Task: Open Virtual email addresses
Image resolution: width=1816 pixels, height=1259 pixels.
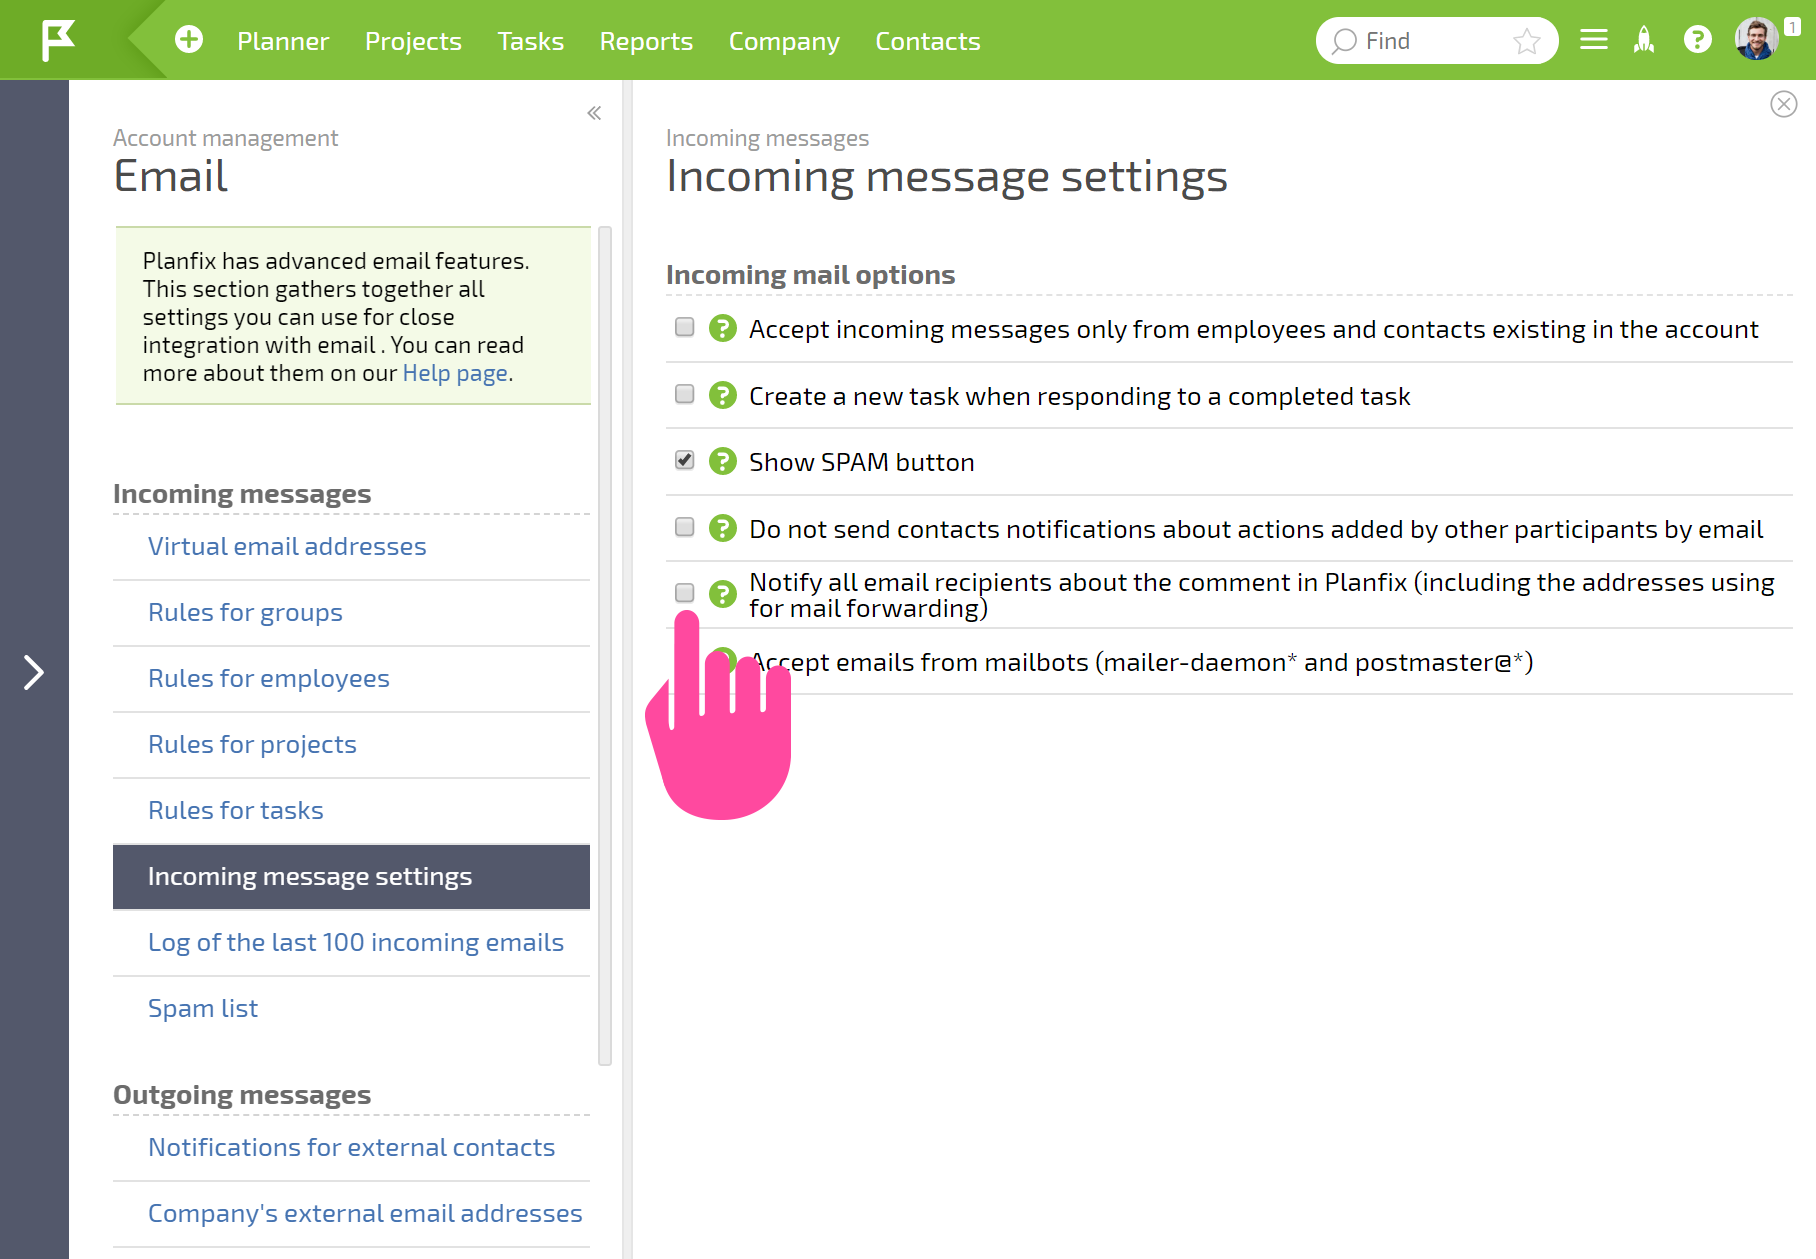Action: pyautogui.click(x=287, y=546)
